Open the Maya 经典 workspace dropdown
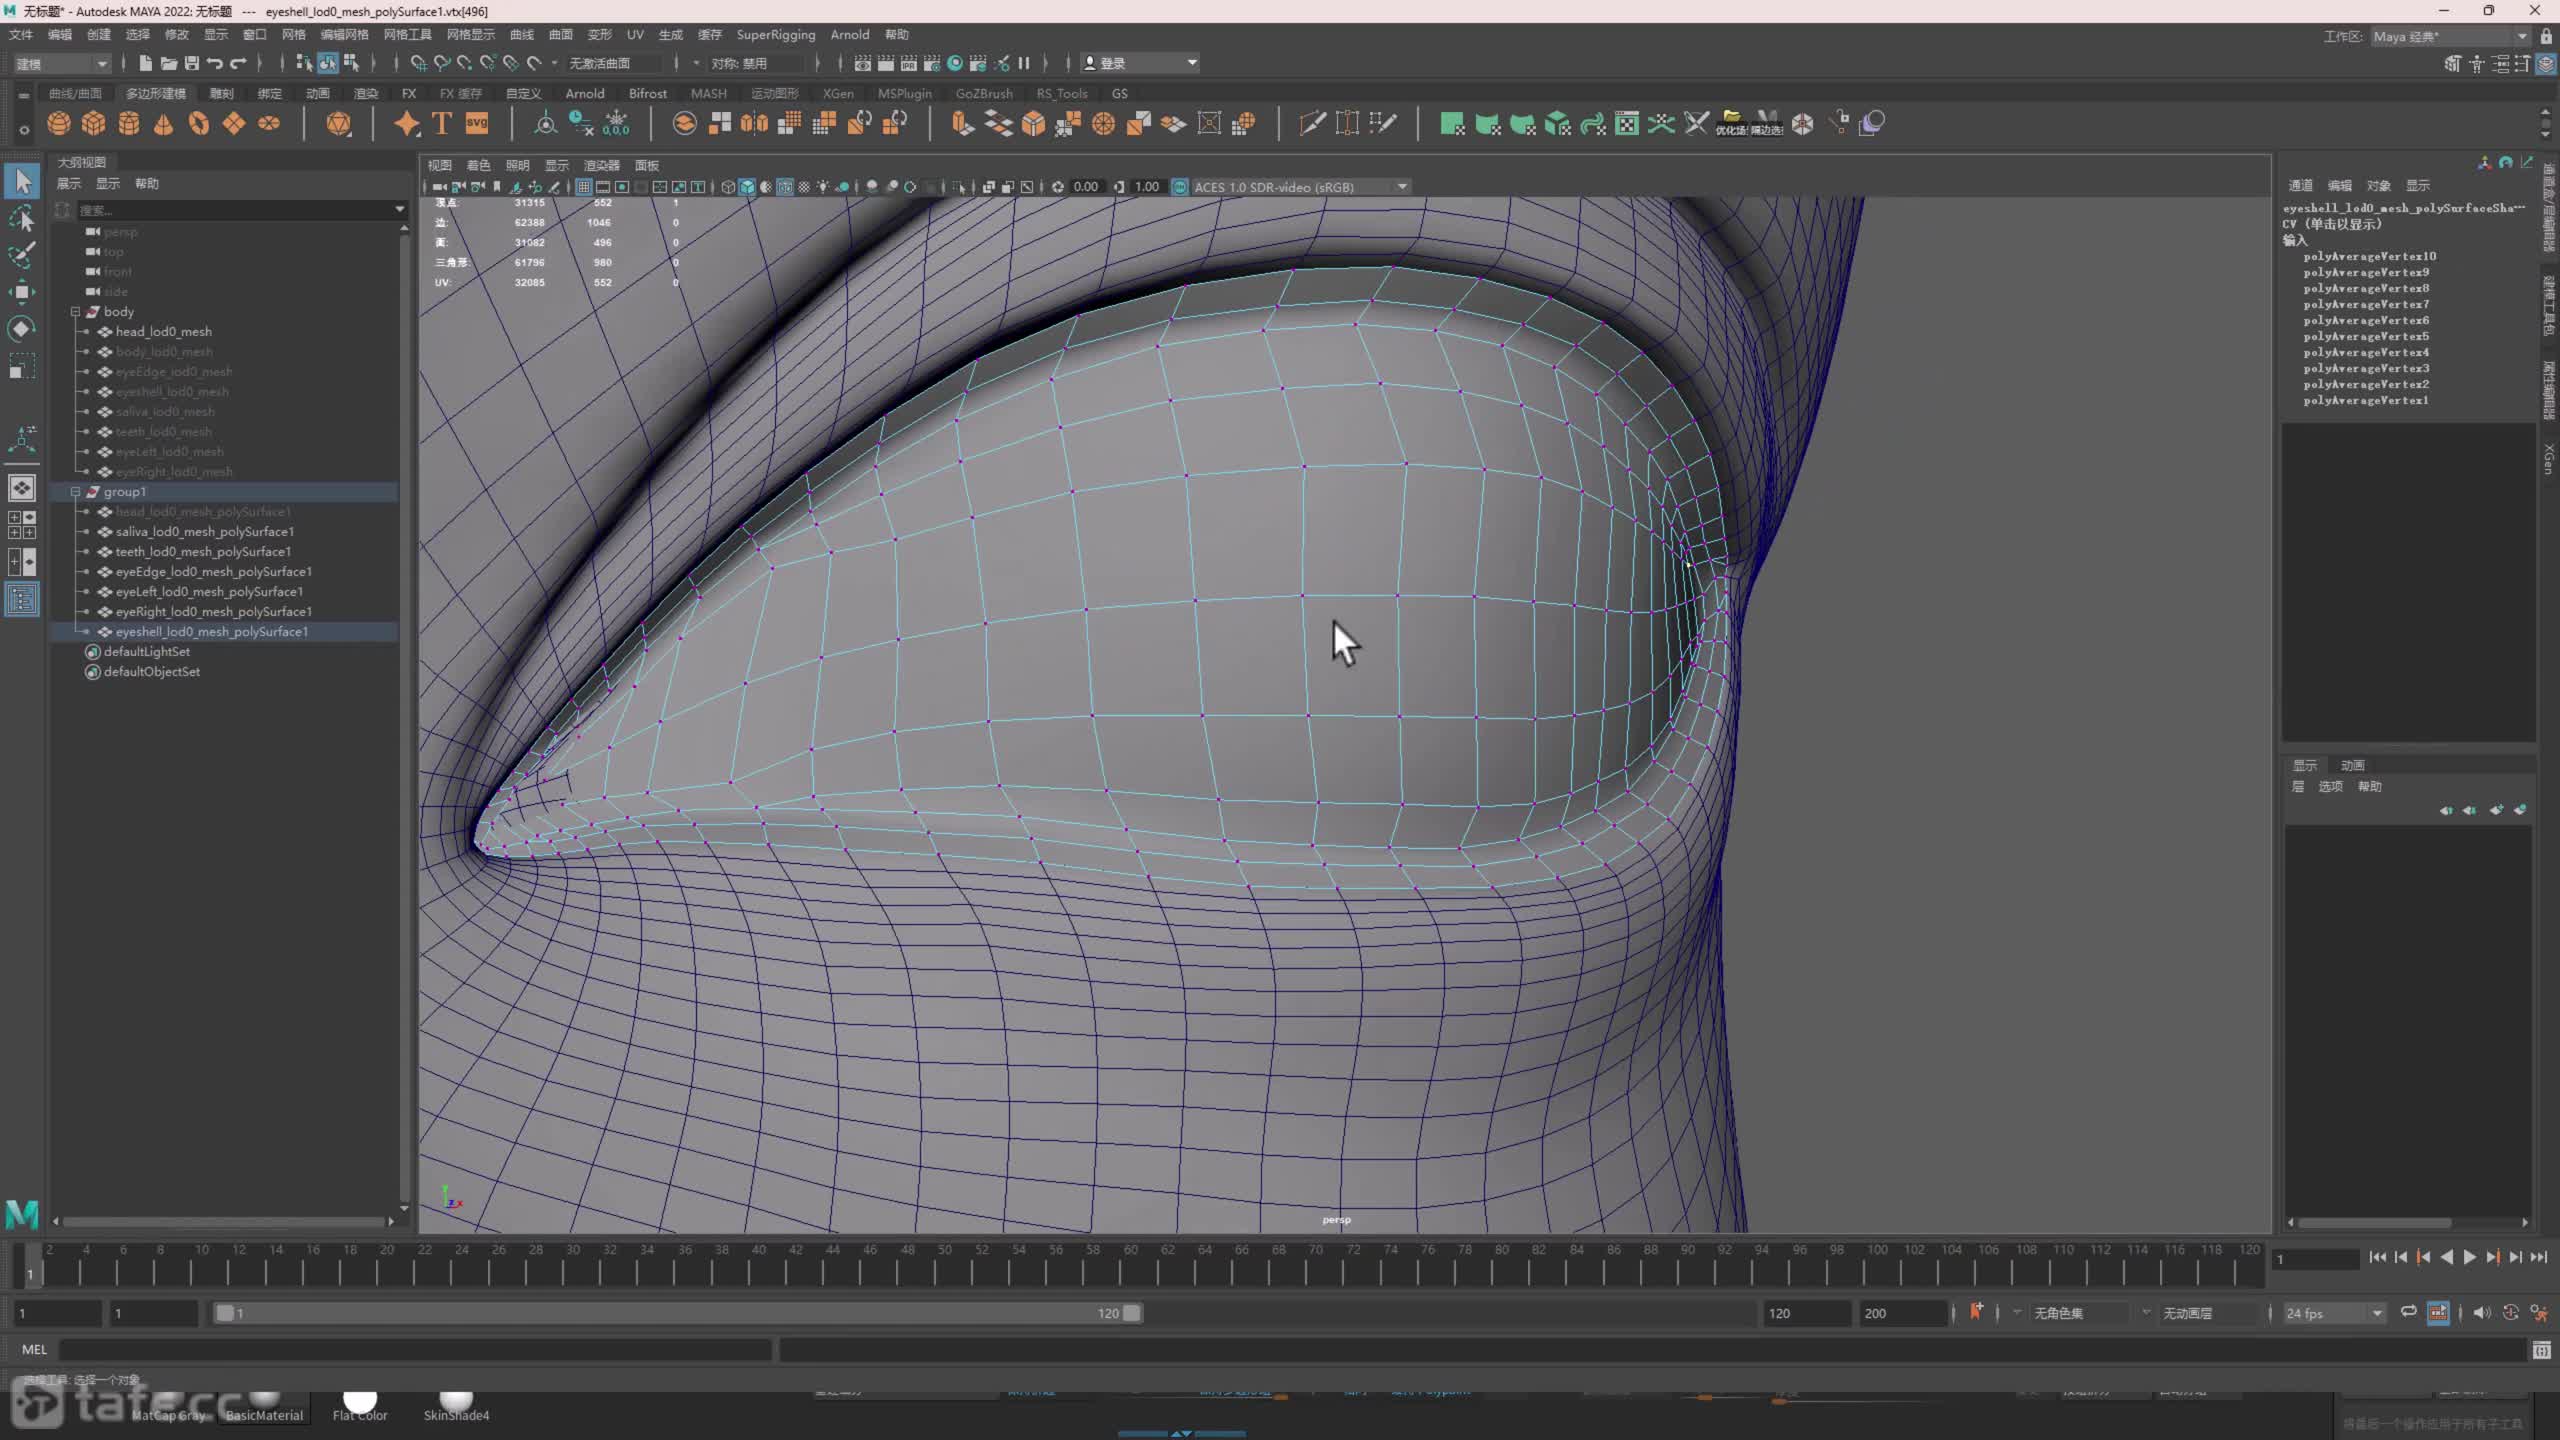2560x1440 pixels. point(2451,36)
